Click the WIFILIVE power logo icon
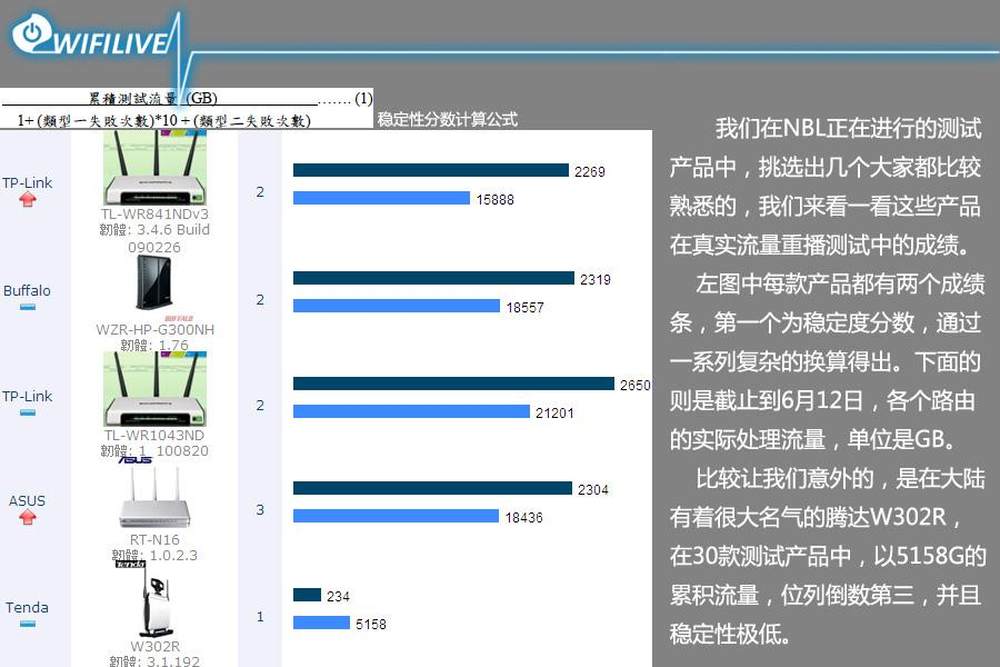The height and width of the screenshot is (667, 1000). click(31, 33)
